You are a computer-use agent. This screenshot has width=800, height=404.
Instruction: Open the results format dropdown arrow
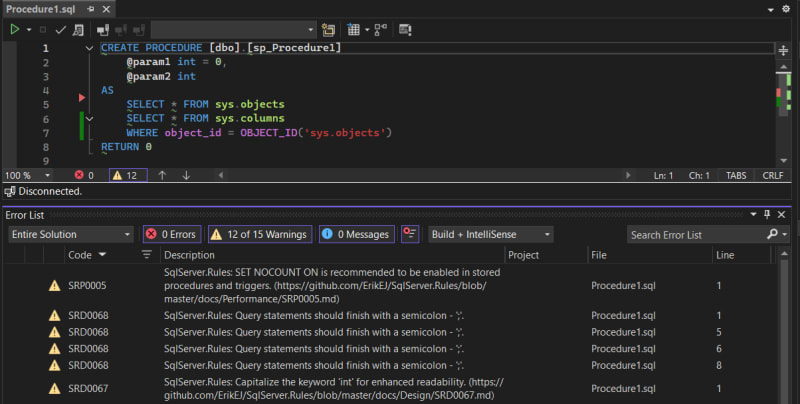367,30
